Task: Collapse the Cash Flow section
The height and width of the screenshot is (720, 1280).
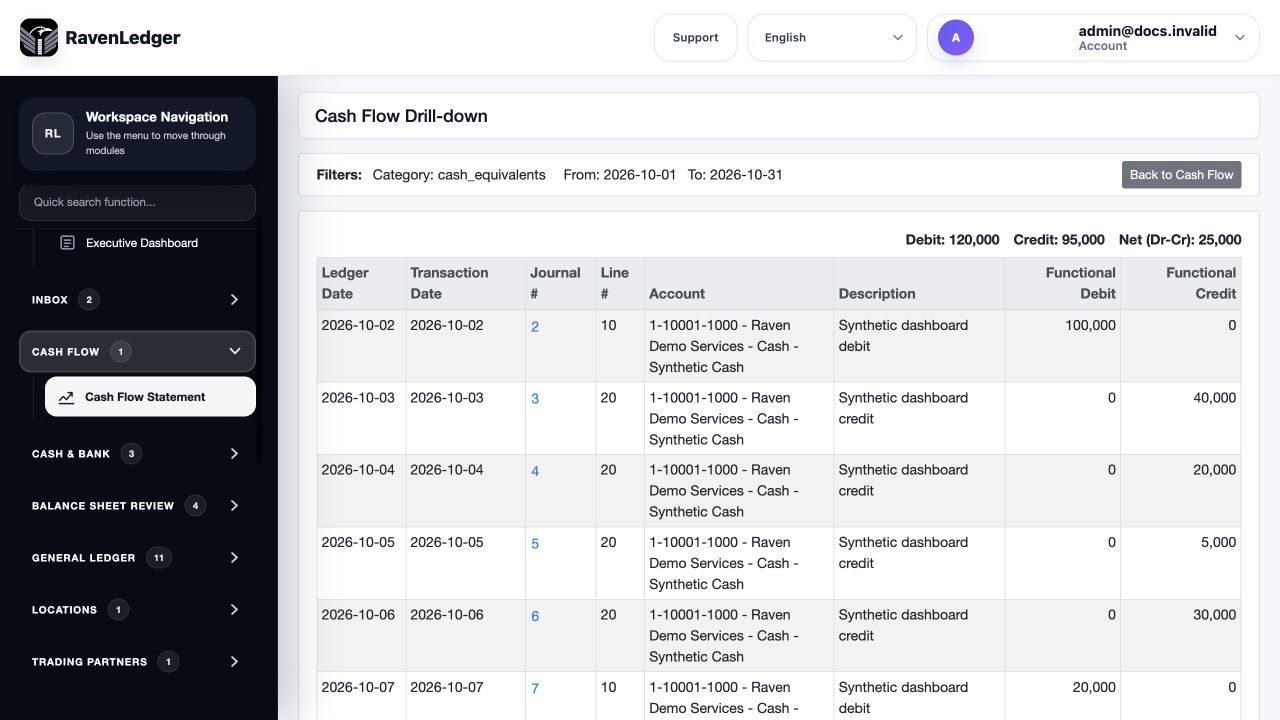Action: tap(137, 352)
